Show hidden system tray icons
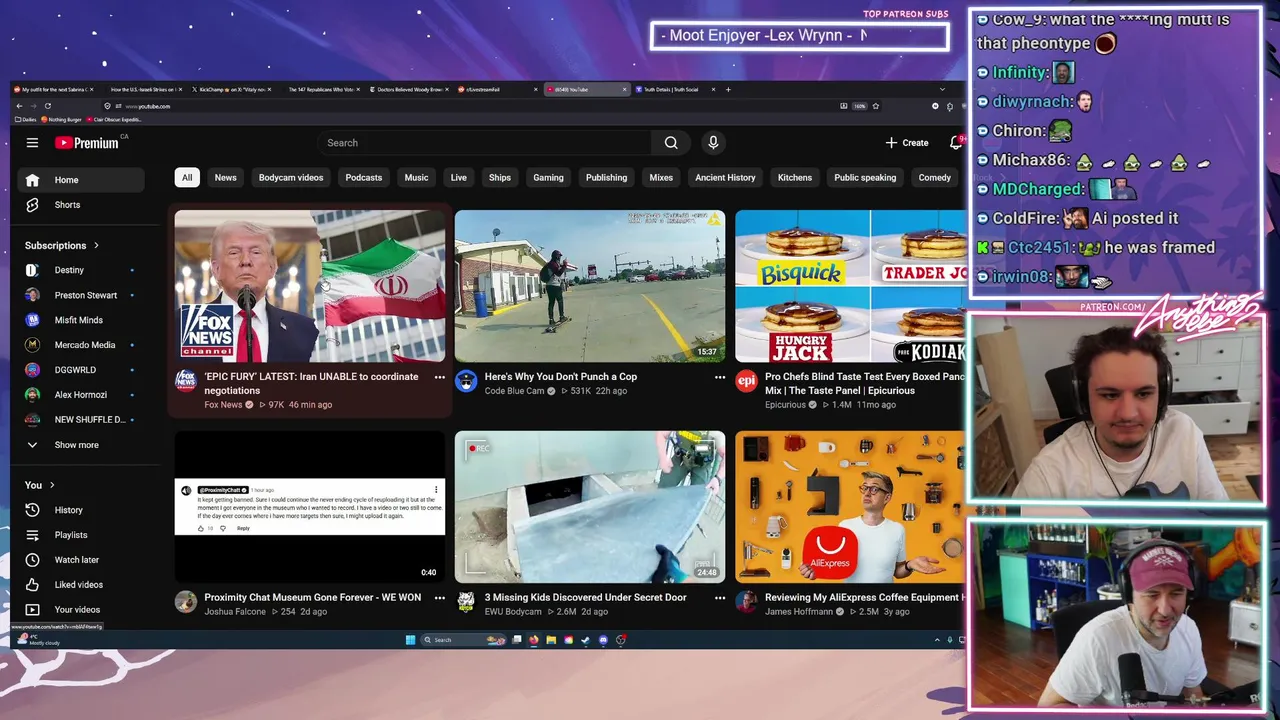The height and width of the screenshot is (720, 1280). pos(937,640)
